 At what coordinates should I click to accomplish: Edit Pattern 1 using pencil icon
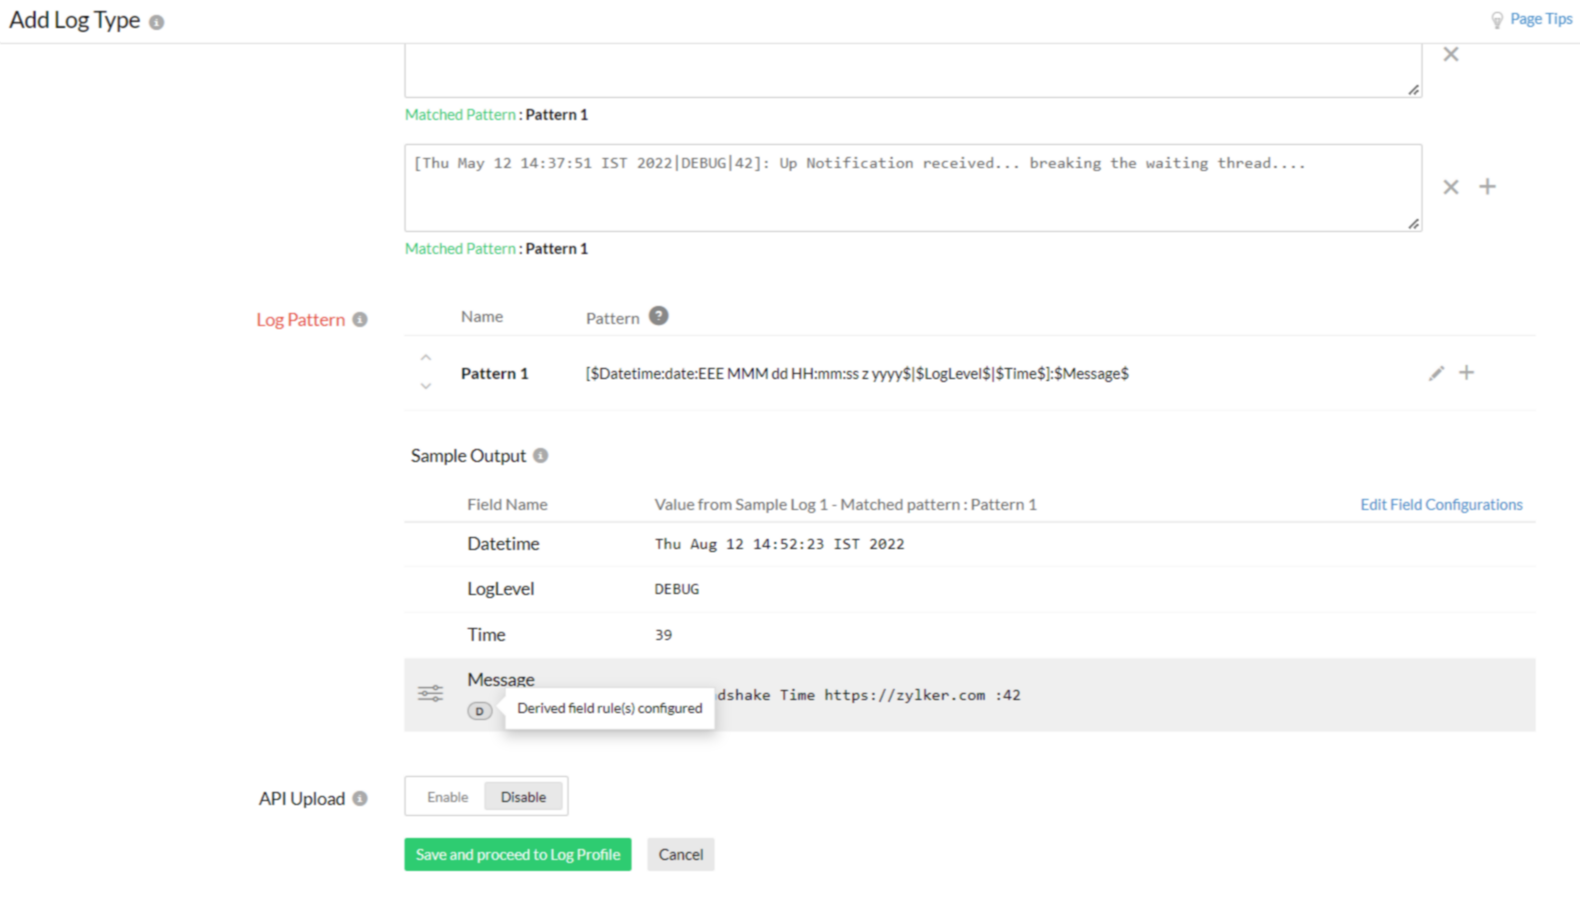tap(1436, 373)
